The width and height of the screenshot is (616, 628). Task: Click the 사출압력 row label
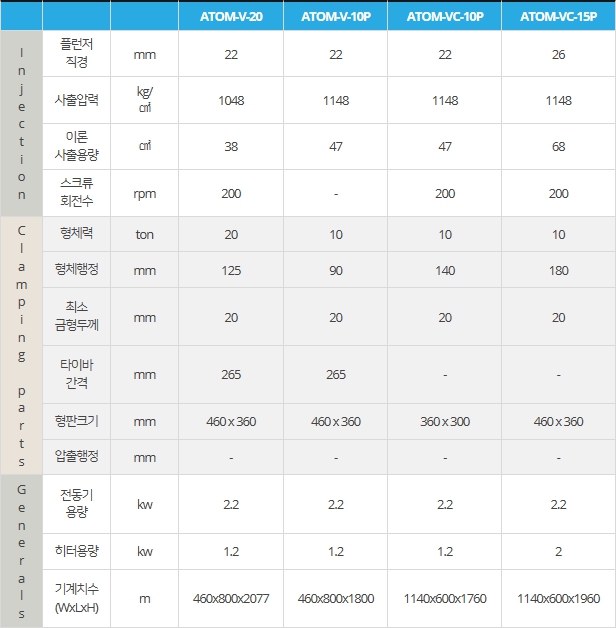click(x=76, y=99)
